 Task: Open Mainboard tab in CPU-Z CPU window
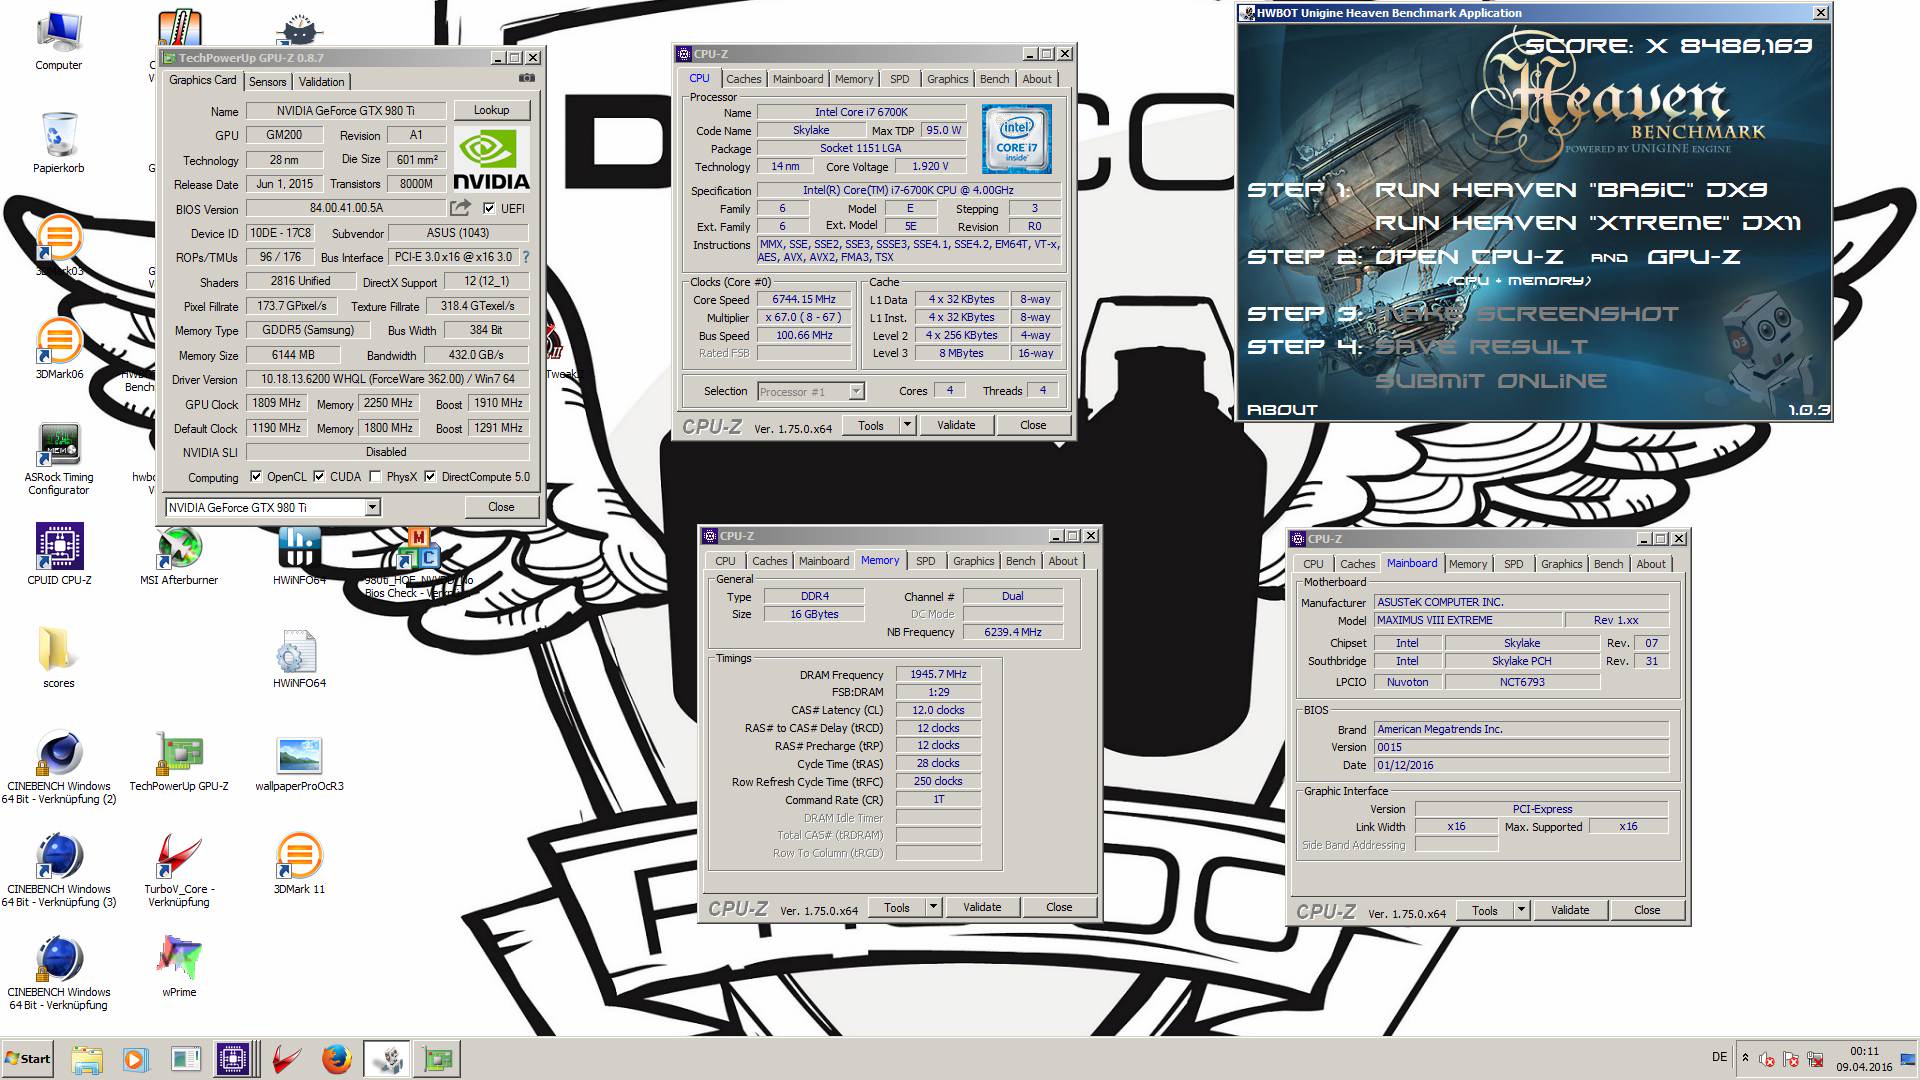point(798,79)
